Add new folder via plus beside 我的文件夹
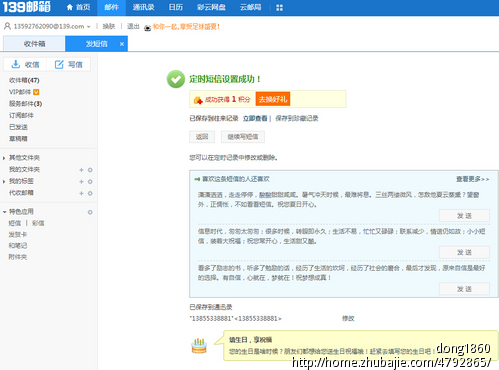499x370 pixels. click(81, 170)
